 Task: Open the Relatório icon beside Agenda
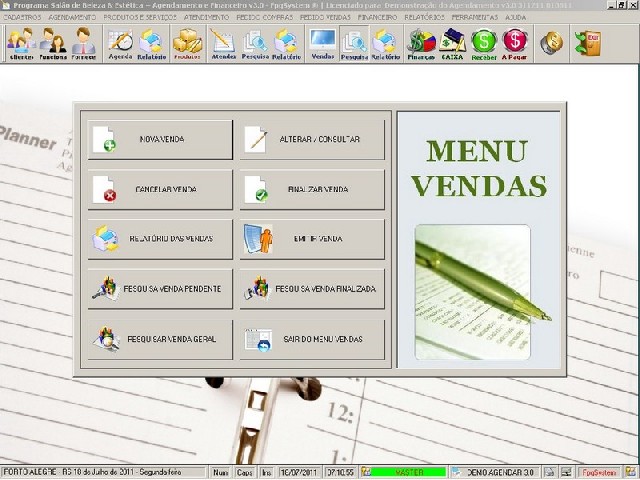coord(152,44)
